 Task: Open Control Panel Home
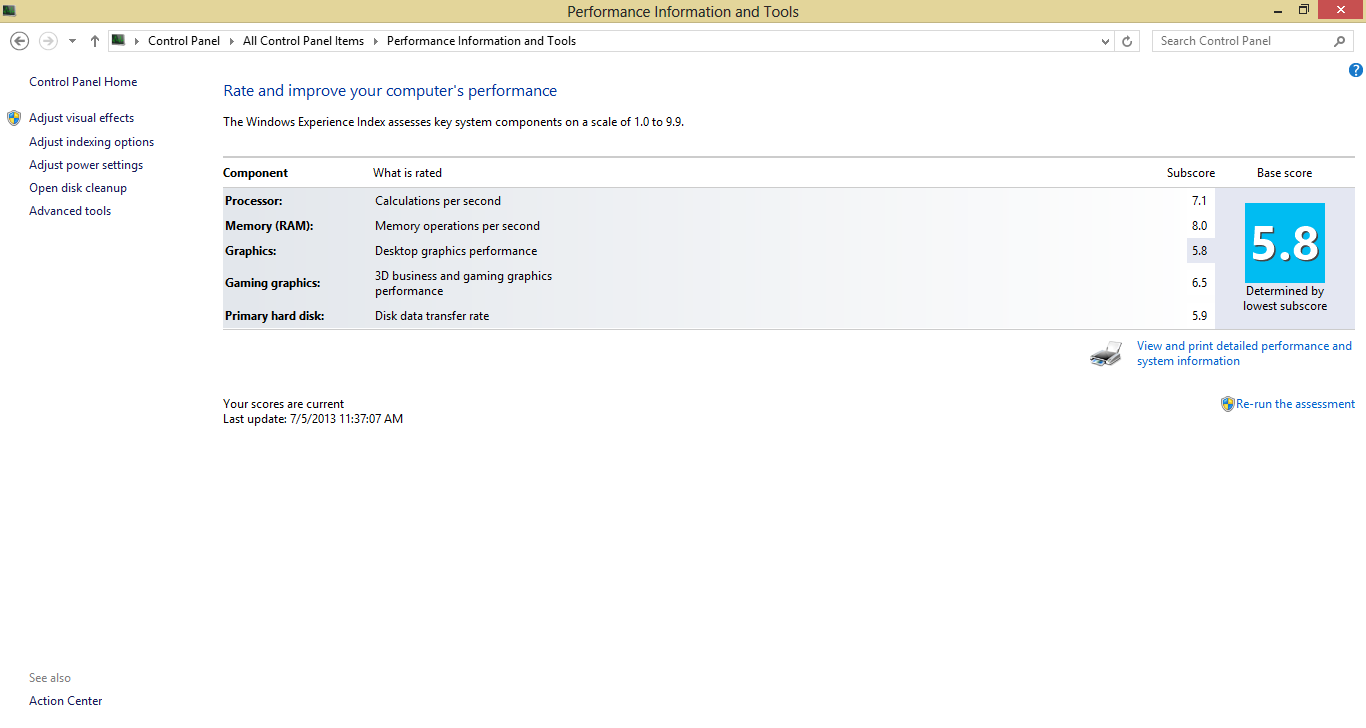(83, 82)
